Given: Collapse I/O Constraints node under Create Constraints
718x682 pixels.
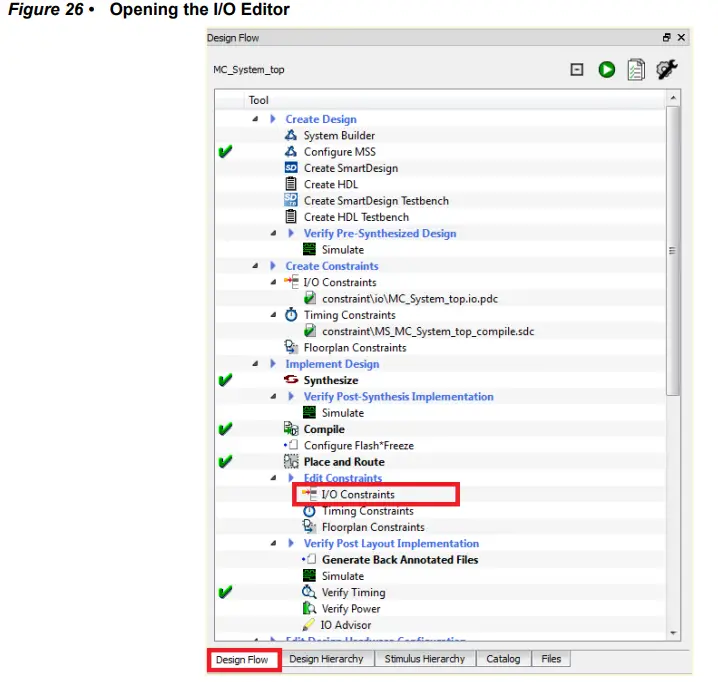Looking at the screenshot, I should [x=273, y=282].
